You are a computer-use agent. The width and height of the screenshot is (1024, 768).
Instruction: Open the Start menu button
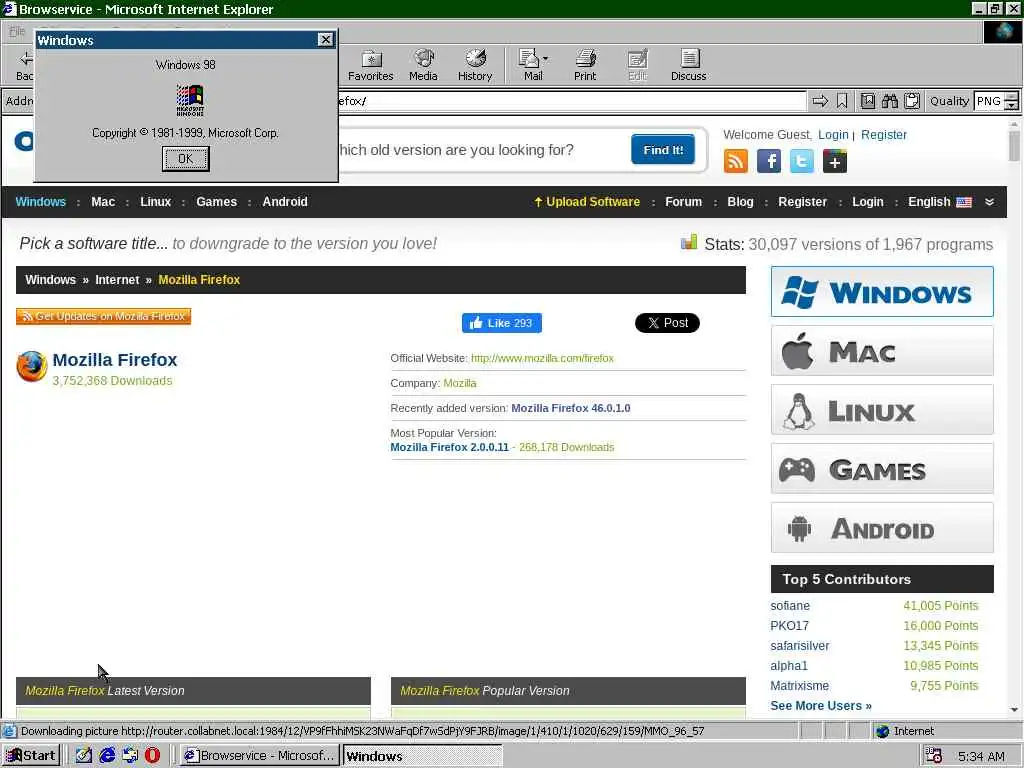31,756
